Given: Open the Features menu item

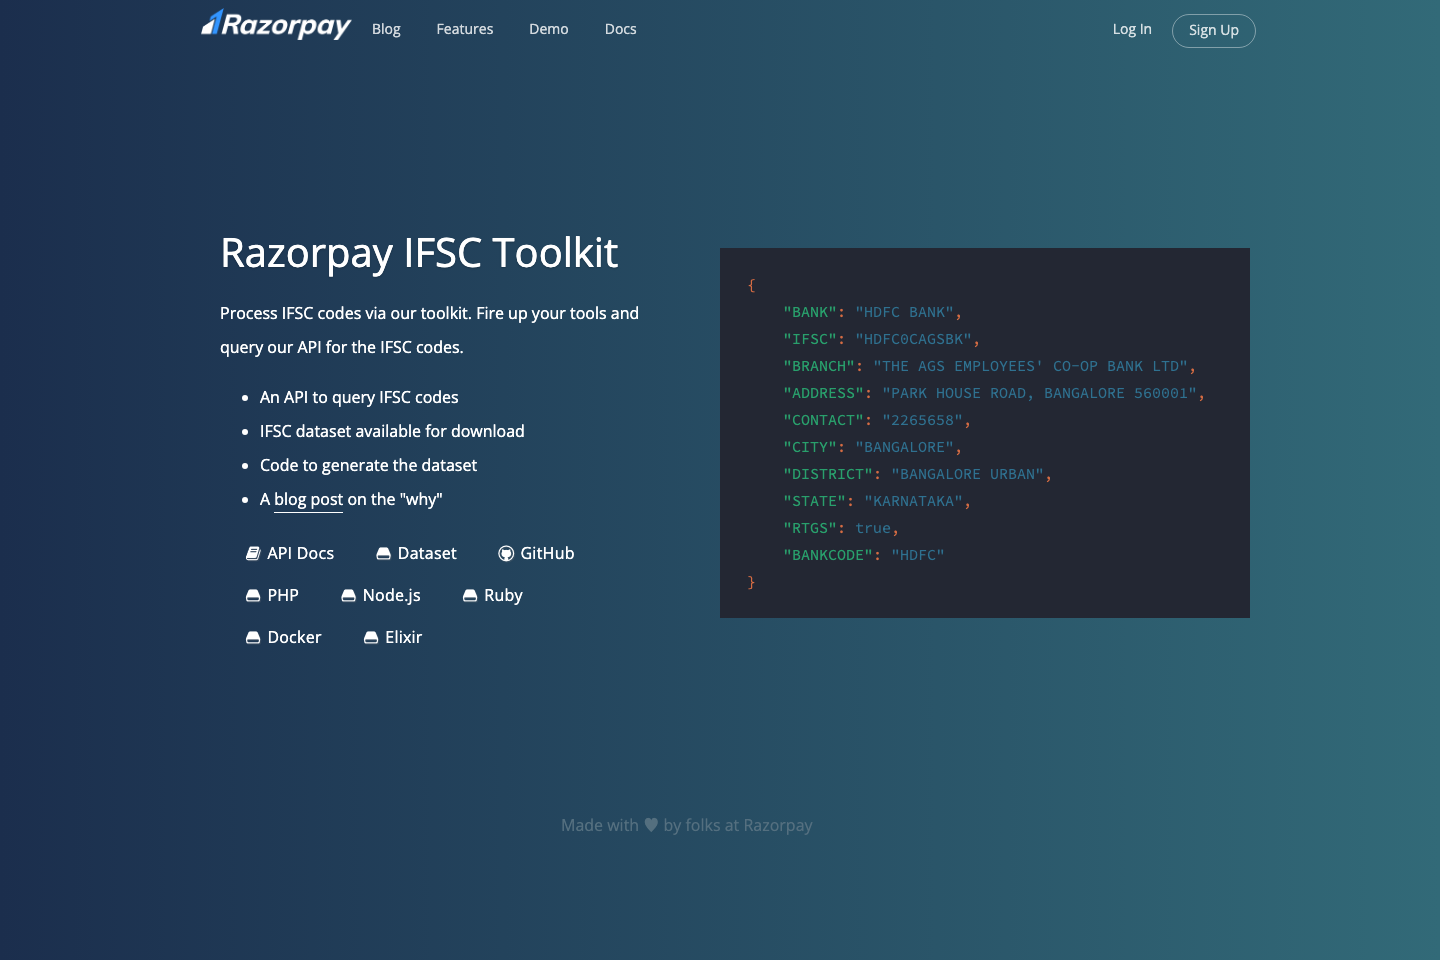Looking at the screenshot, I should coord(464,29).
